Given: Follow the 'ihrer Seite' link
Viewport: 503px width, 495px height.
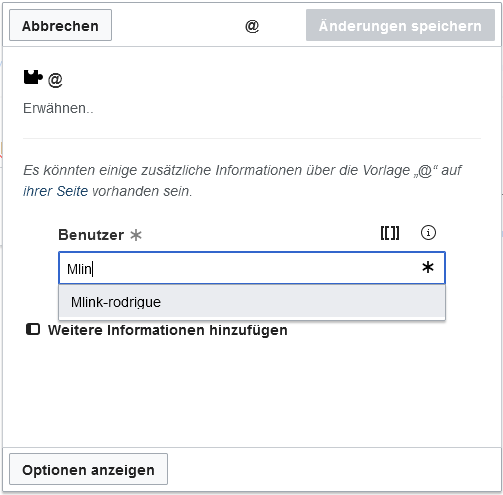Looking at the screenshot, I should pyautogui.click(x=55, y=191).
